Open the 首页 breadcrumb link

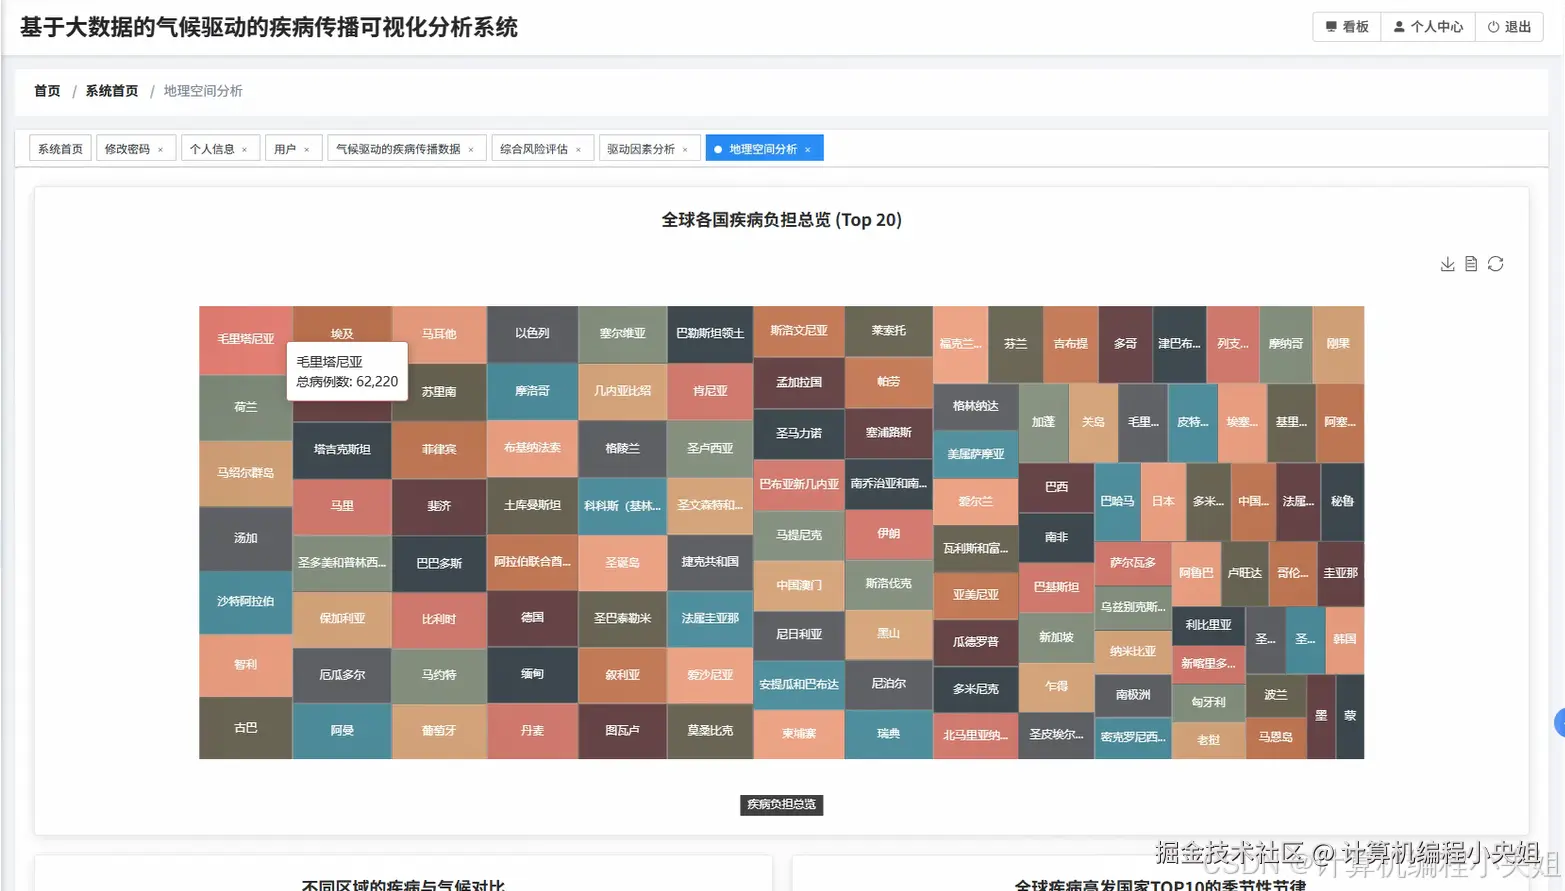click(46, 90)
